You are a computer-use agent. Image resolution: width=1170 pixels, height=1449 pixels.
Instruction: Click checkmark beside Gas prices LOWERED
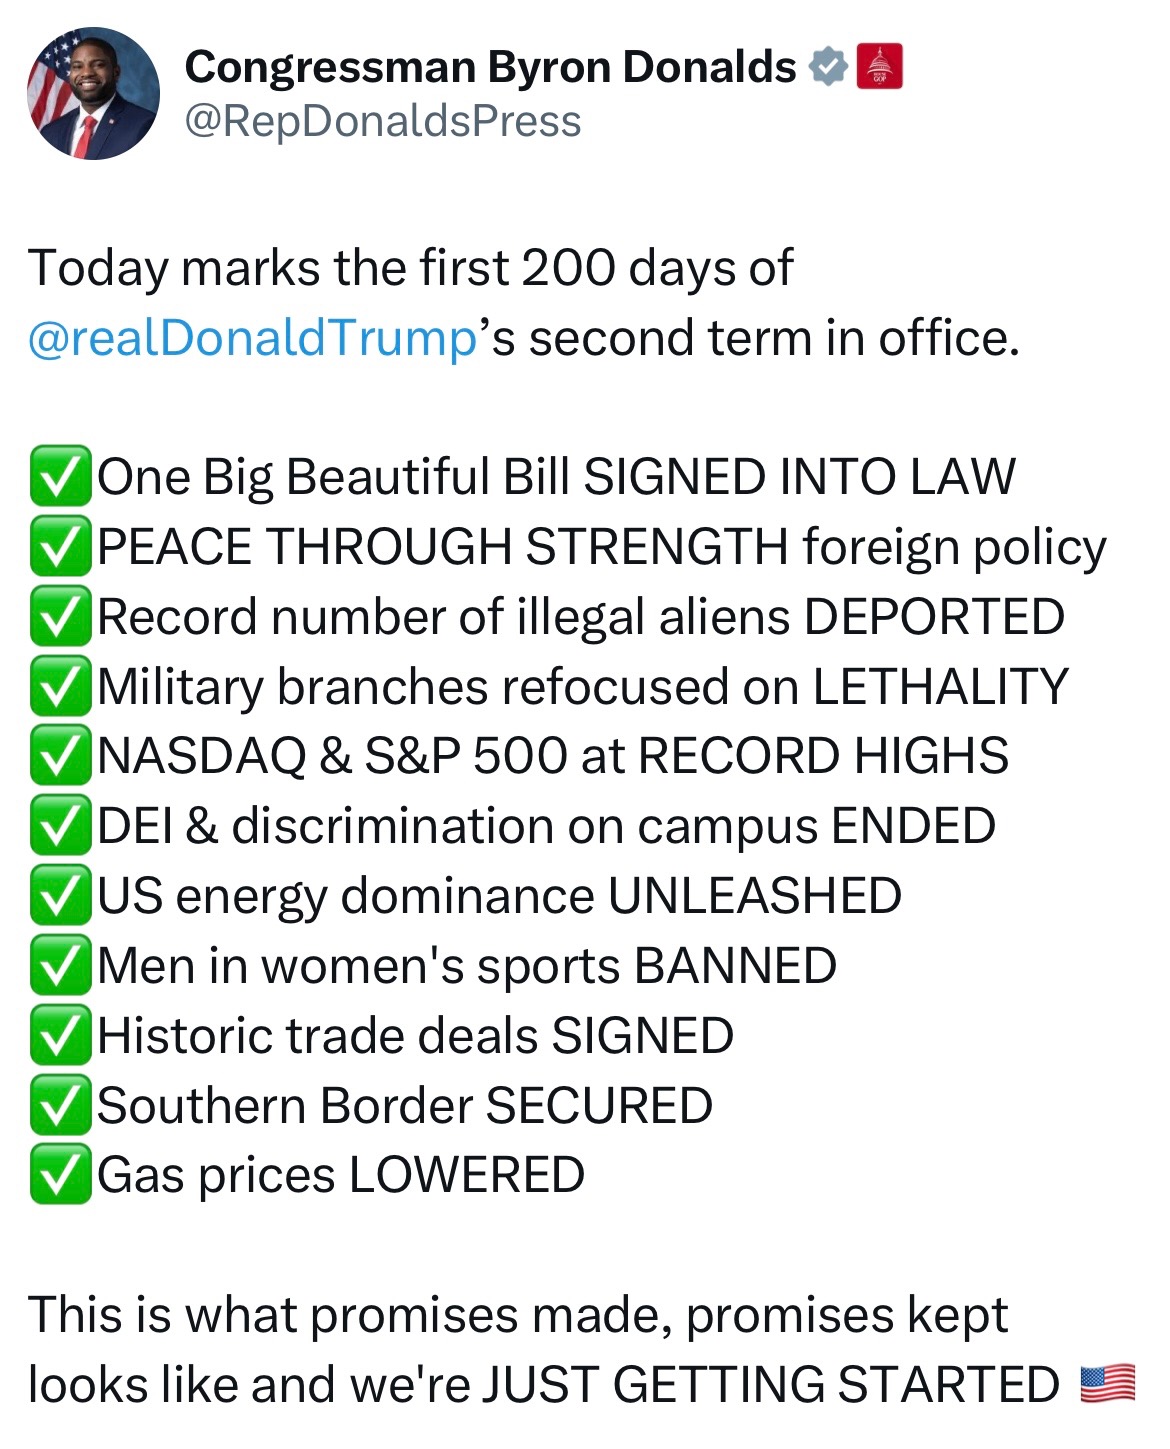coord(60,1175)
